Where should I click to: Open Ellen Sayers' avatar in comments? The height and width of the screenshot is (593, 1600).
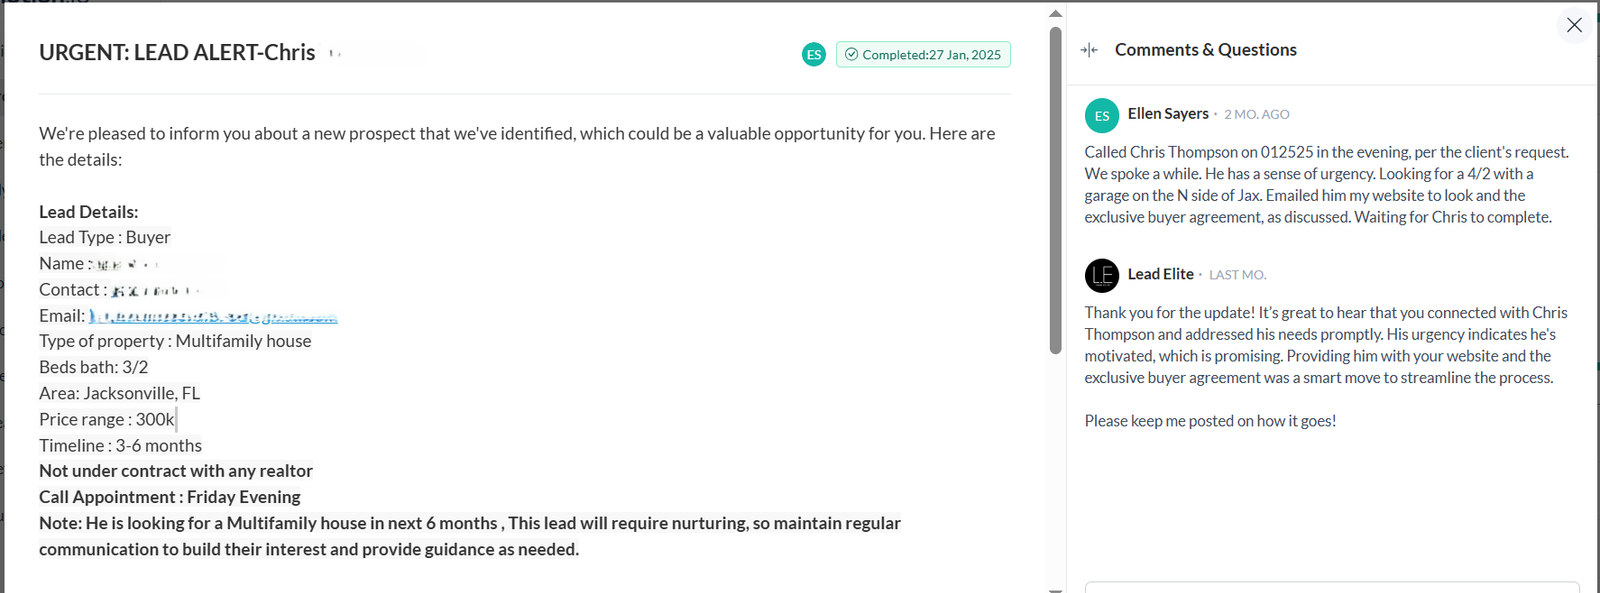(1102, 116)
